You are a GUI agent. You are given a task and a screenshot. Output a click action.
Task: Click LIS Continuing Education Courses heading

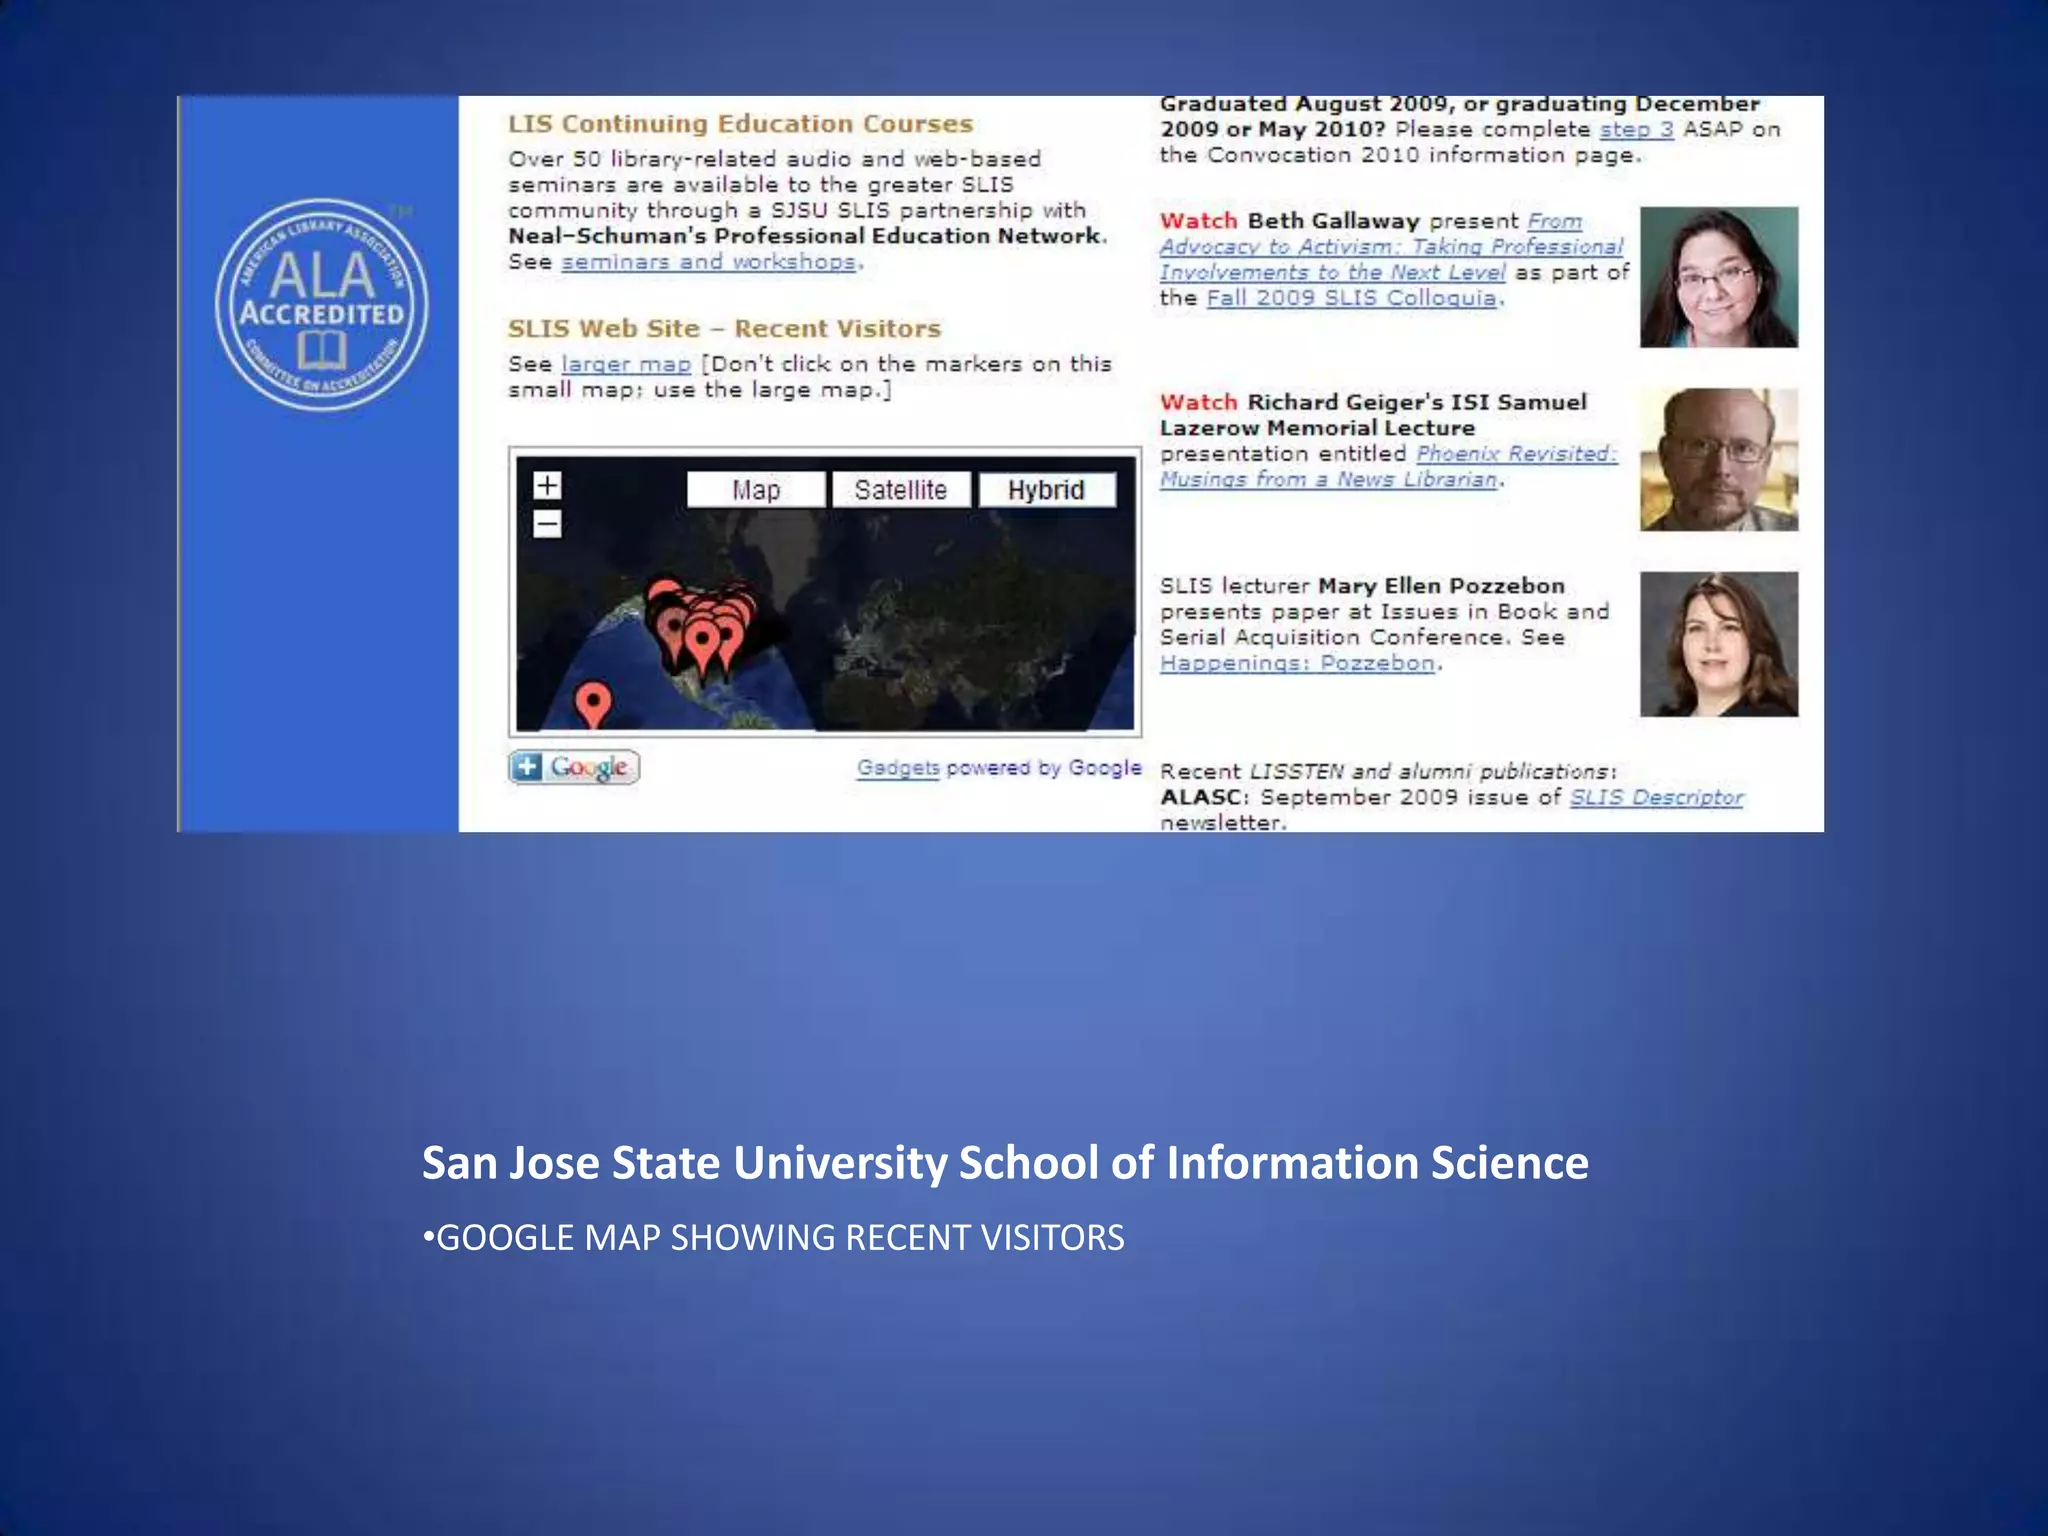(x=740, y=124)
